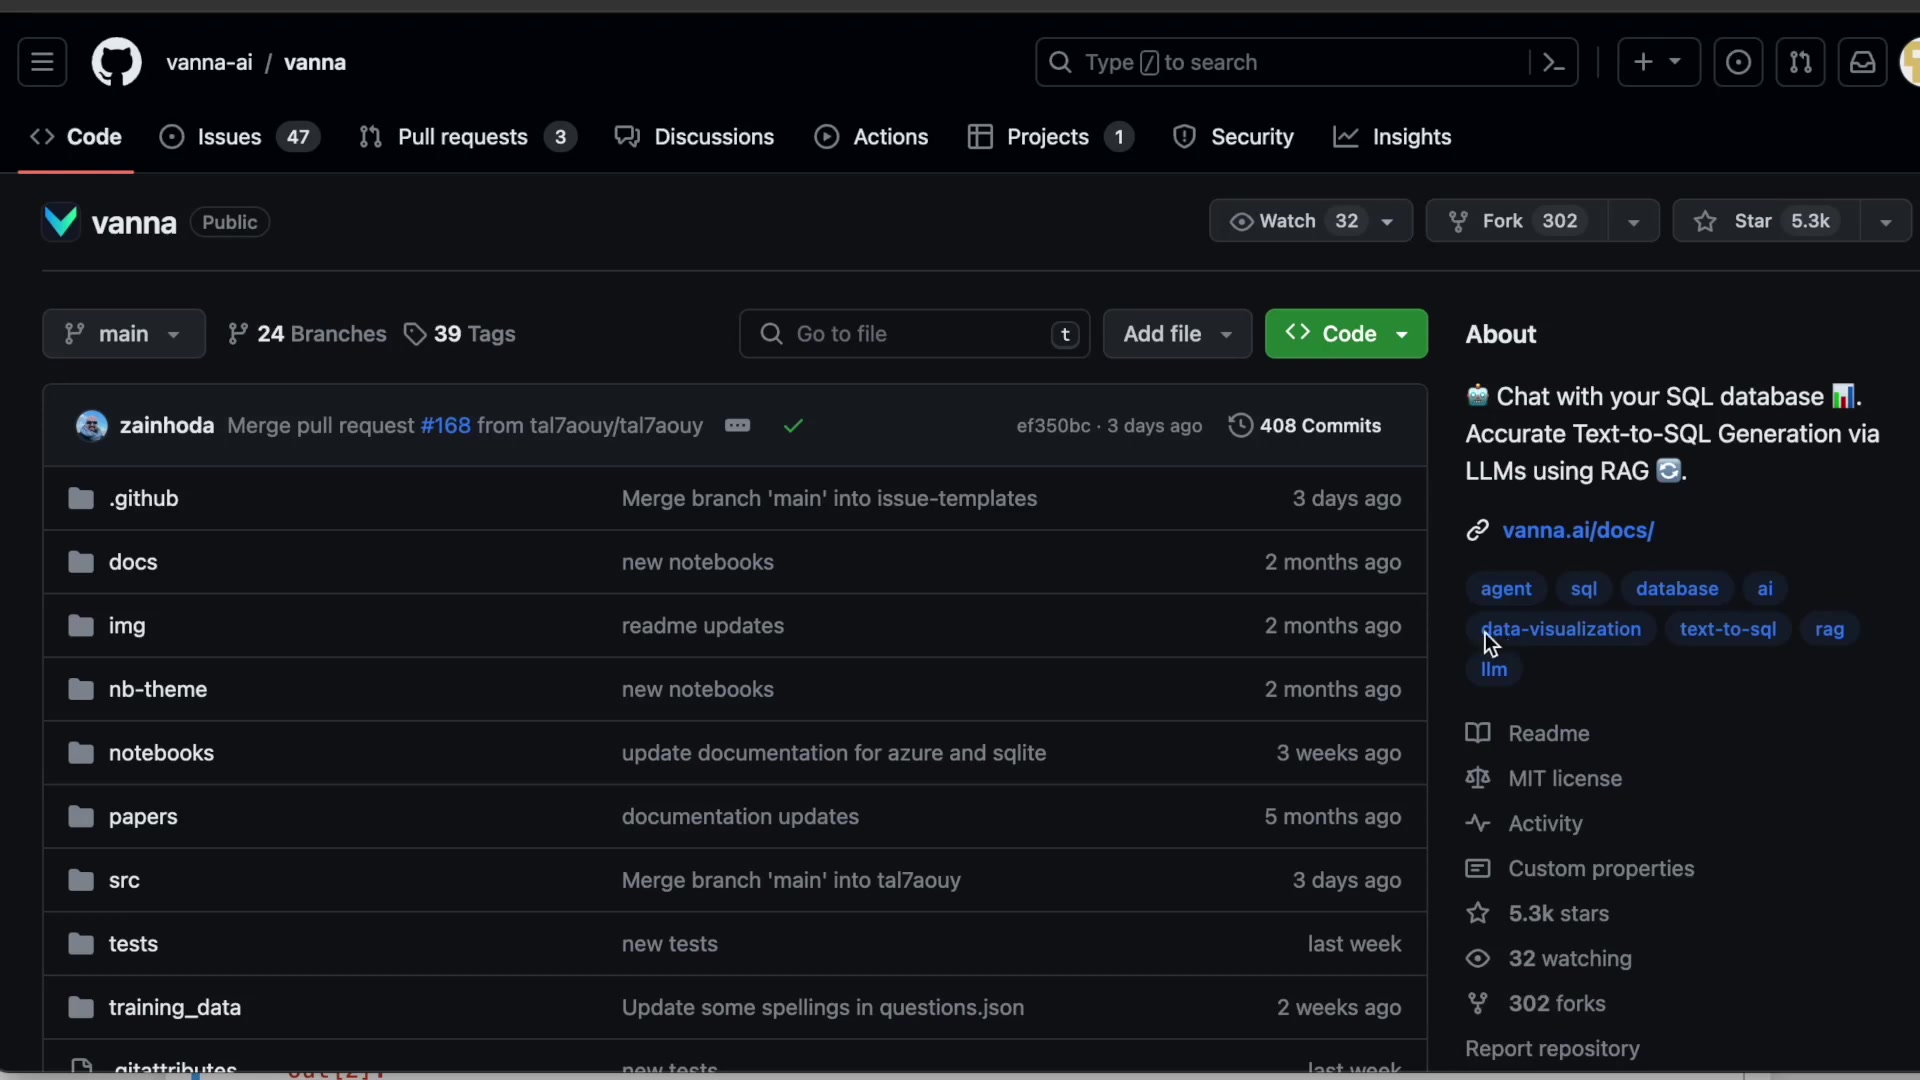Click the vanna logo checkmark image
The width and height of the screenshot is (1920, 1080).
click(61, 222)
